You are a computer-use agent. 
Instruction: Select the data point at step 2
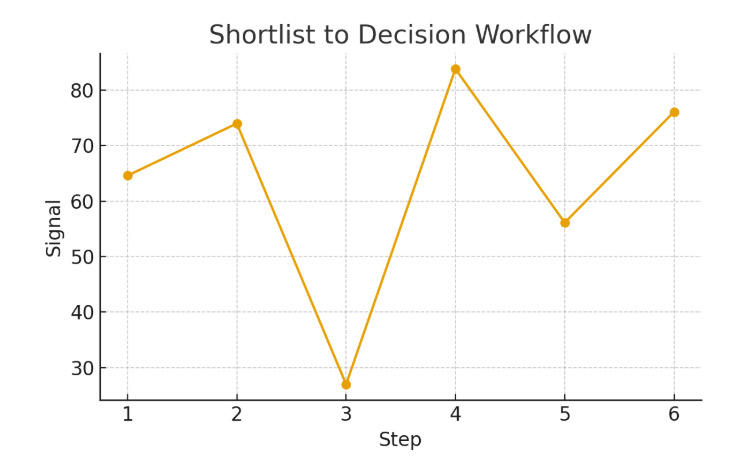[x=237, y=124]
